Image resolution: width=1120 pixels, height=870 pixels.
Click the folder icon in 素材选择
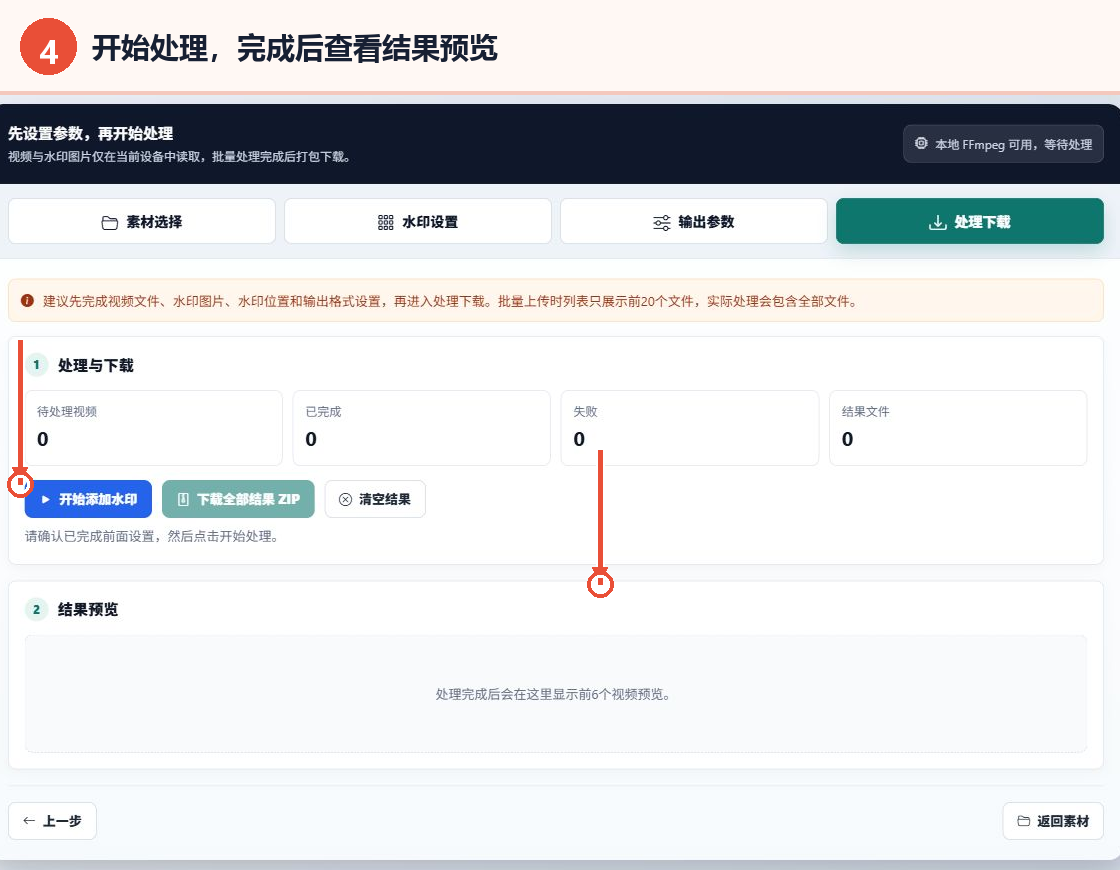click(x=109, y=223)
